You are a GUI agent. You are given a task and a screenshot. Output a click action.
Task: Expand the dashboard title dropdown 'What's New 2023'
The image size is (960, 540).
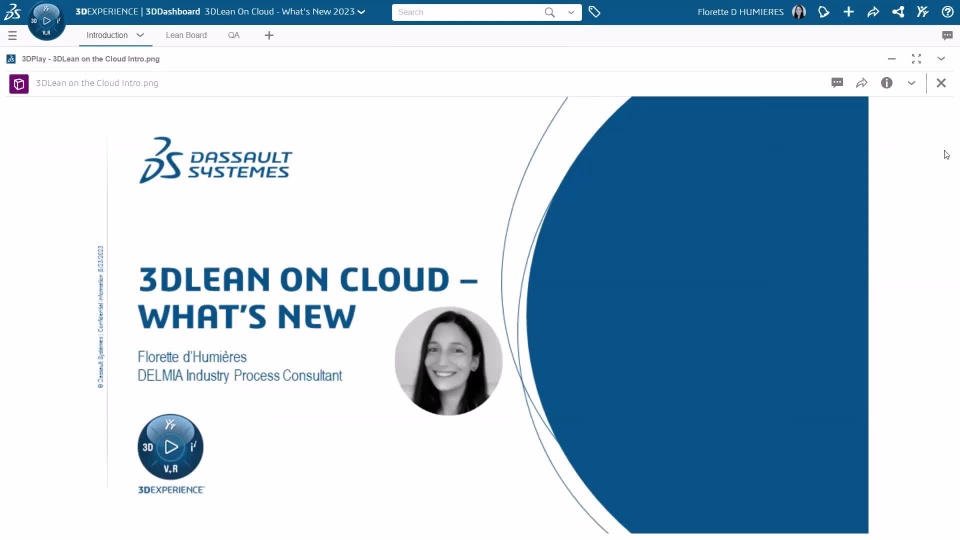coord(361,12)
